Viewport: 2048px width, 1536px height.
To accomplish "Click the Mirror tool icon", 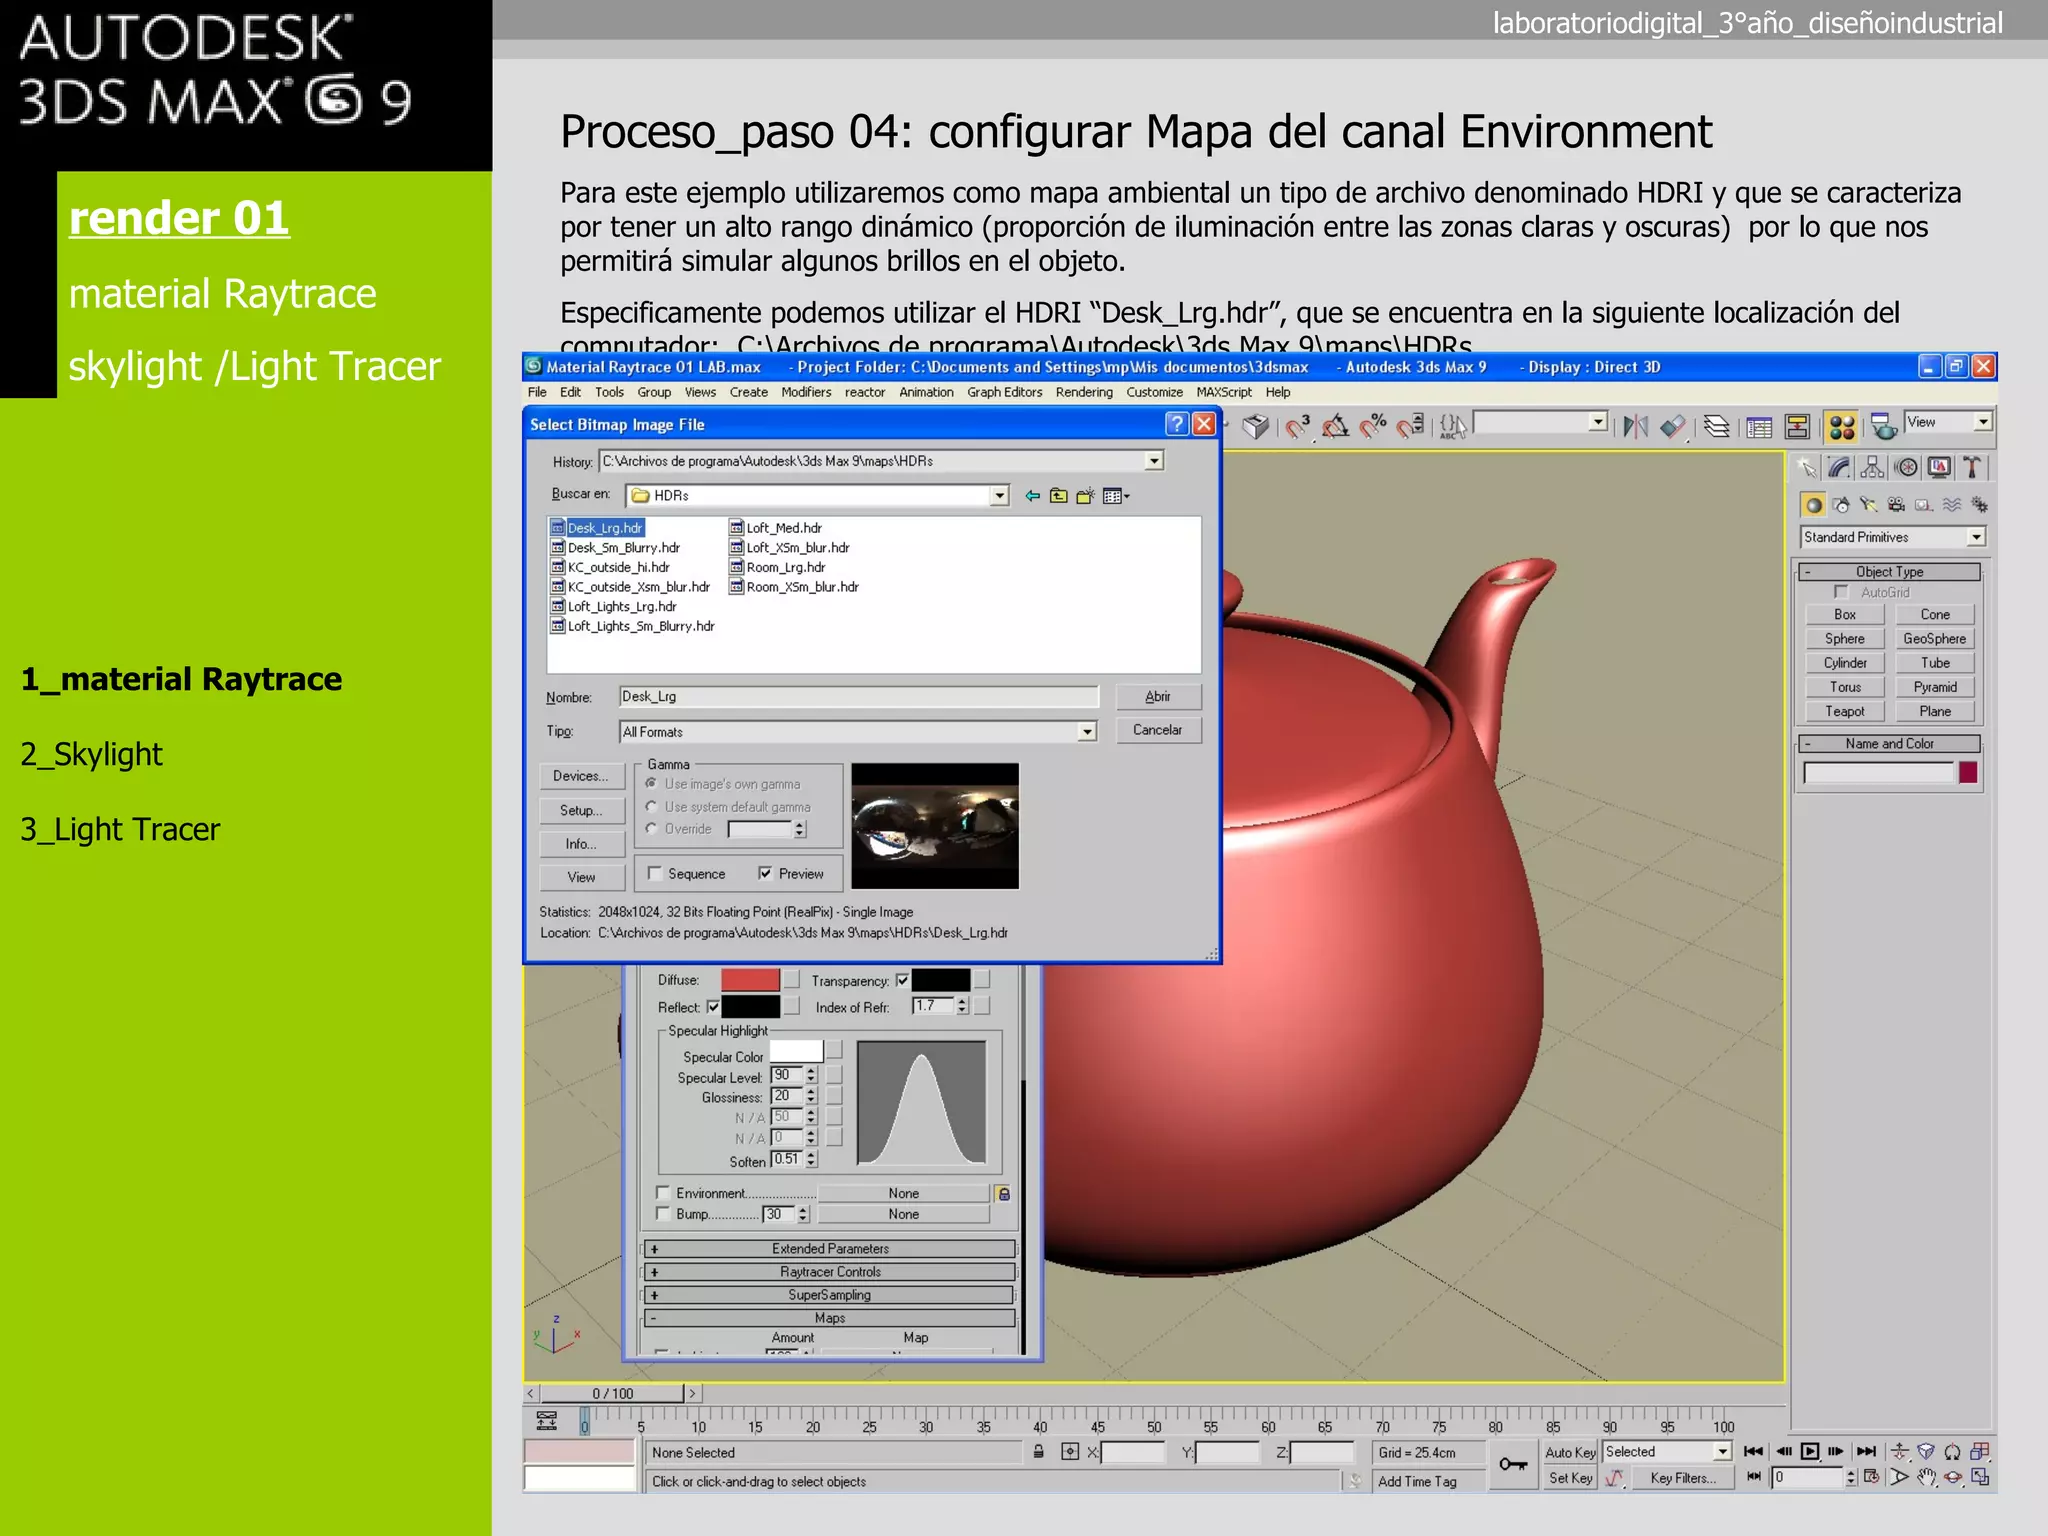I will click(x=1636, y=427).
